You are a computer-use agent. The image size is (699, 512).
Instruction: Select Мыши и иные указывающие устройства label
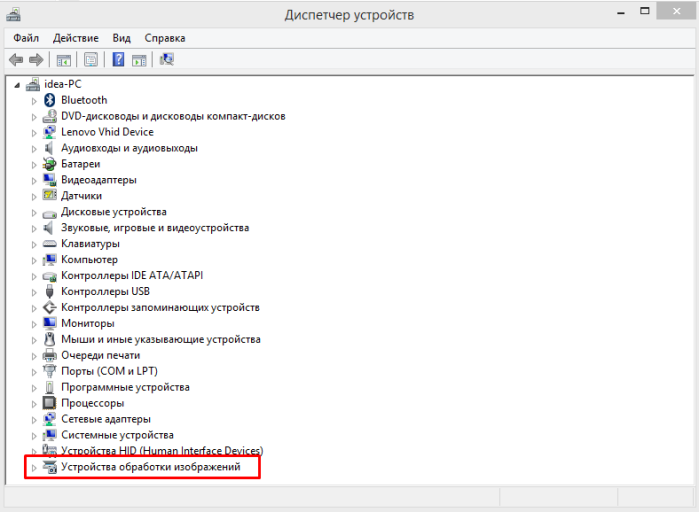click(x=160, y=339)
